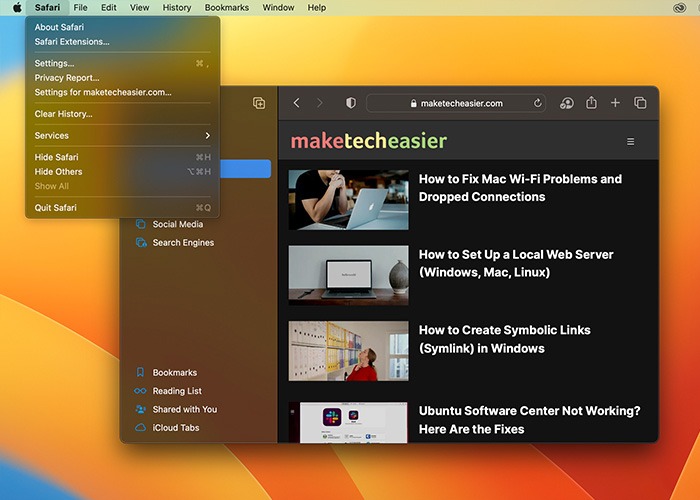Screen dimensions: 700x500
Task: Click the MacBook thumbnail for Wi-Fi article
Action: [x=348, y=200]
